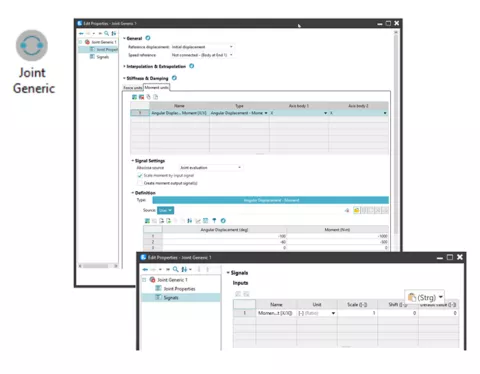This screenshot has height=374, width=480.
Task: Click sort icon in lower window navigation toolbar
Action: pyautogui.click(x=184, y=269)
